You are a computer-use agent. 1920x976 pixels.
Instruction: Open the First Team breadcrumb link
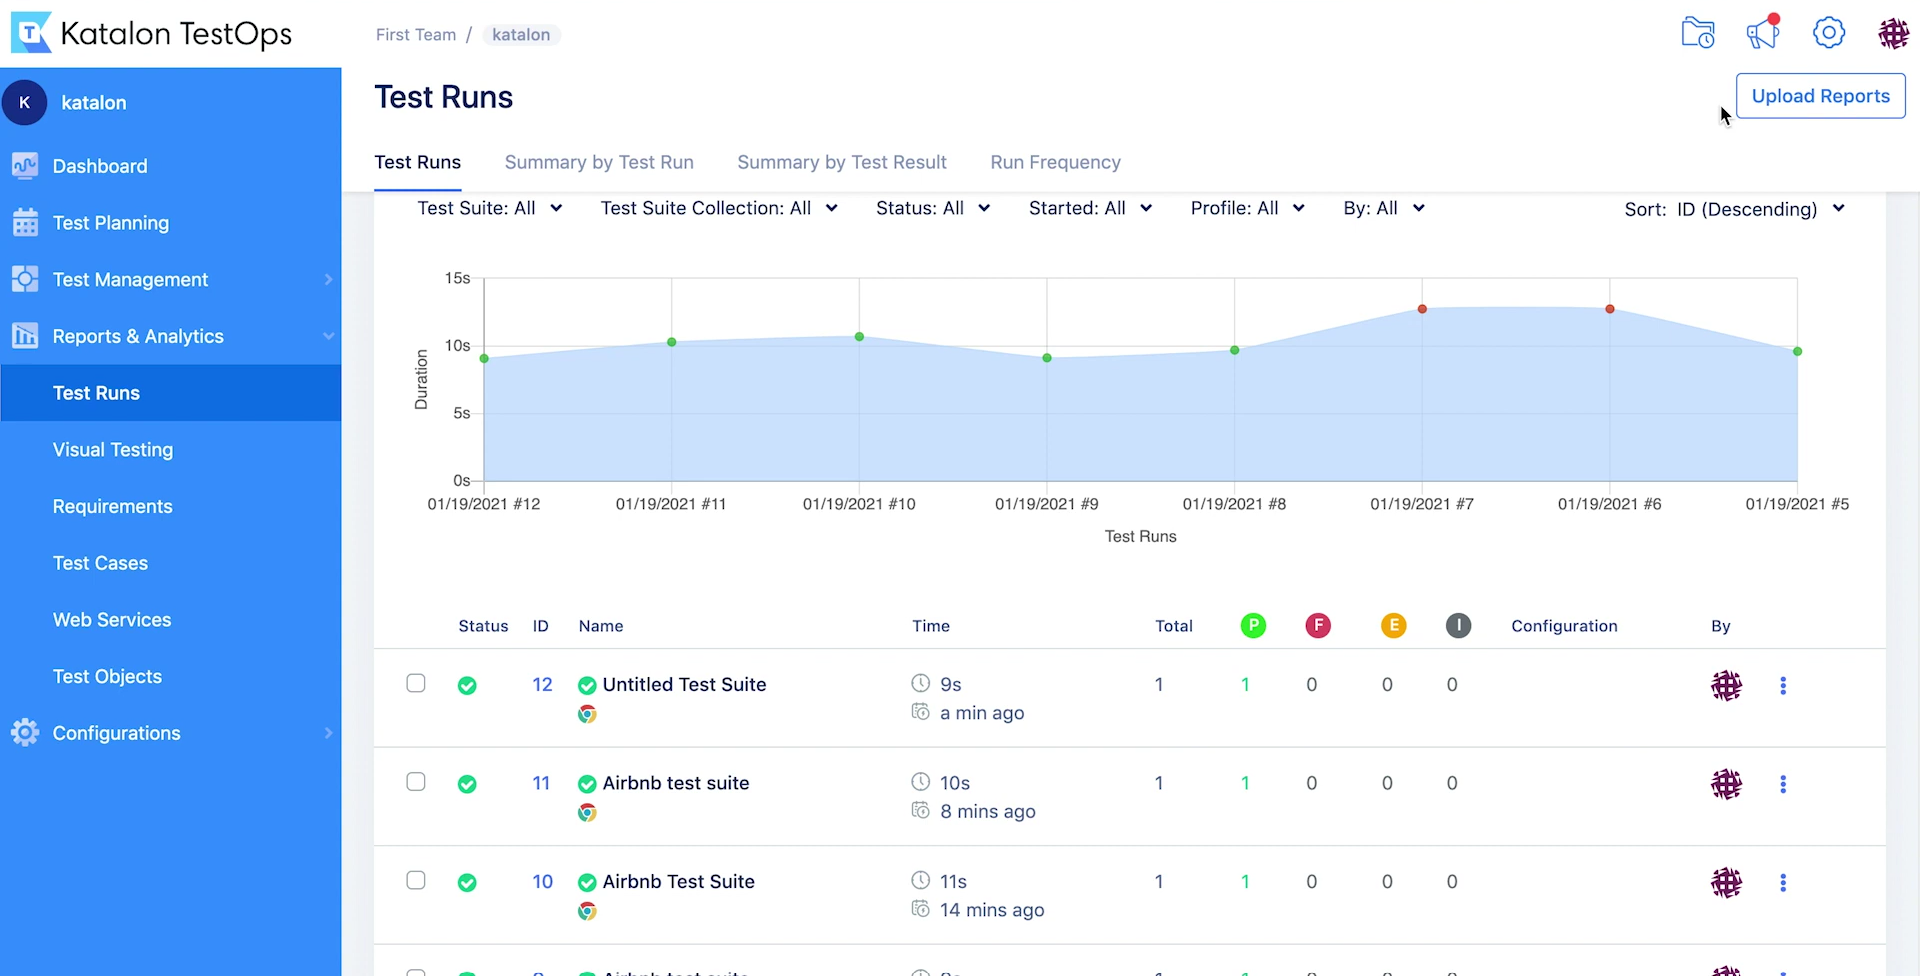pos(416,35)
